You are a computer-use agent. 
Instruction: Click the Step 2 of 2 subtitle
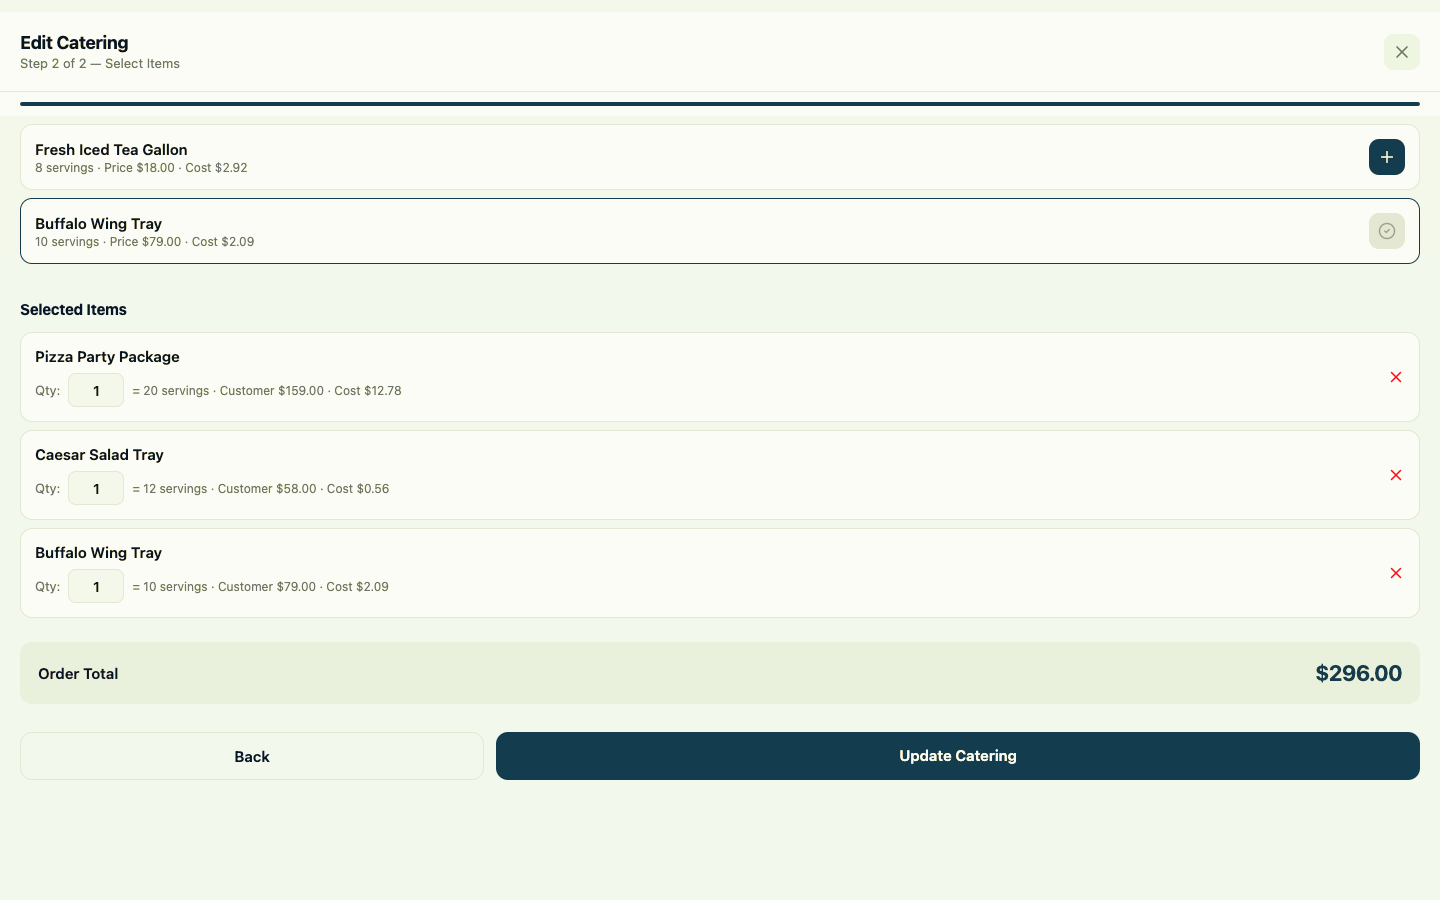pyautogui.click(x=100, y=64)
